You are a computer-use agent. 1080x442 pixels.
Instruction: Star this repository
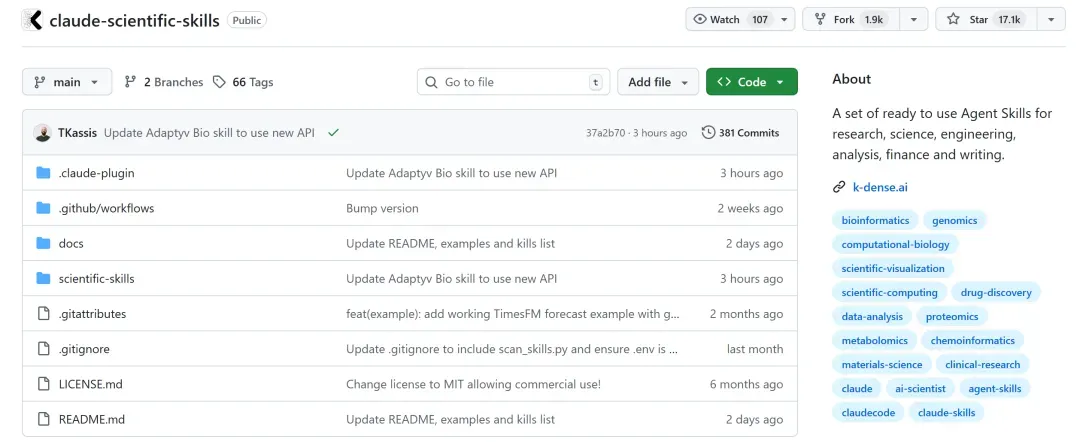[986, 19]
